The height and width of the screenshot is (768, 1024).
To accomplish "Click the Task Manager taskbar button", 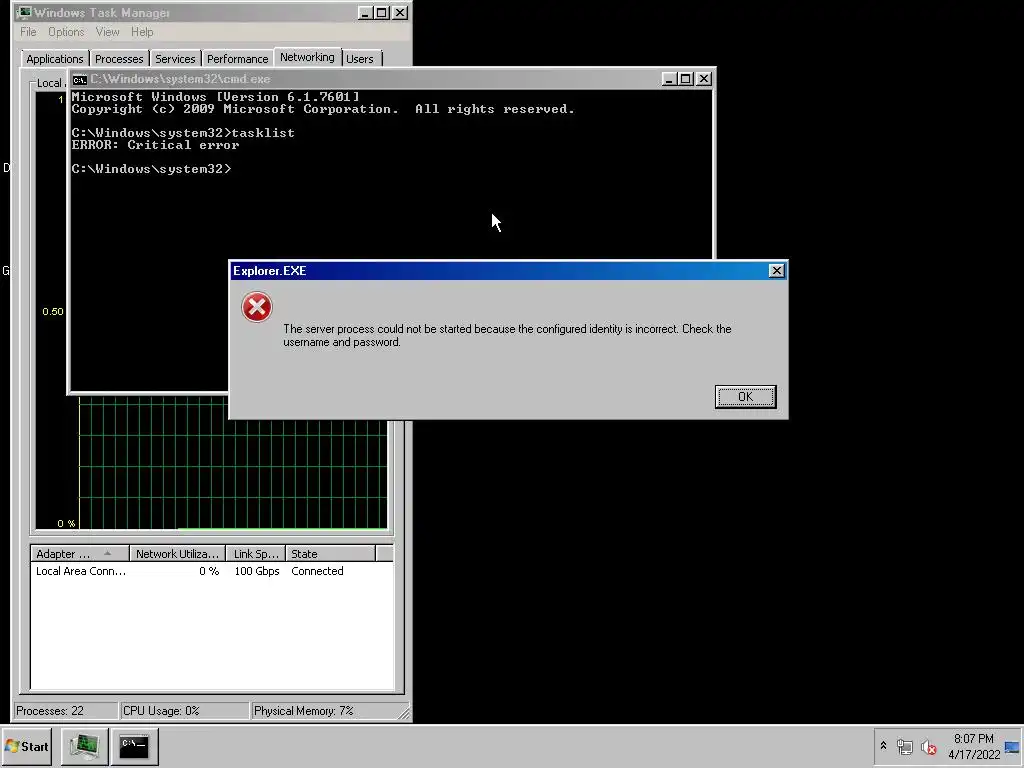I will coord(85,746).
